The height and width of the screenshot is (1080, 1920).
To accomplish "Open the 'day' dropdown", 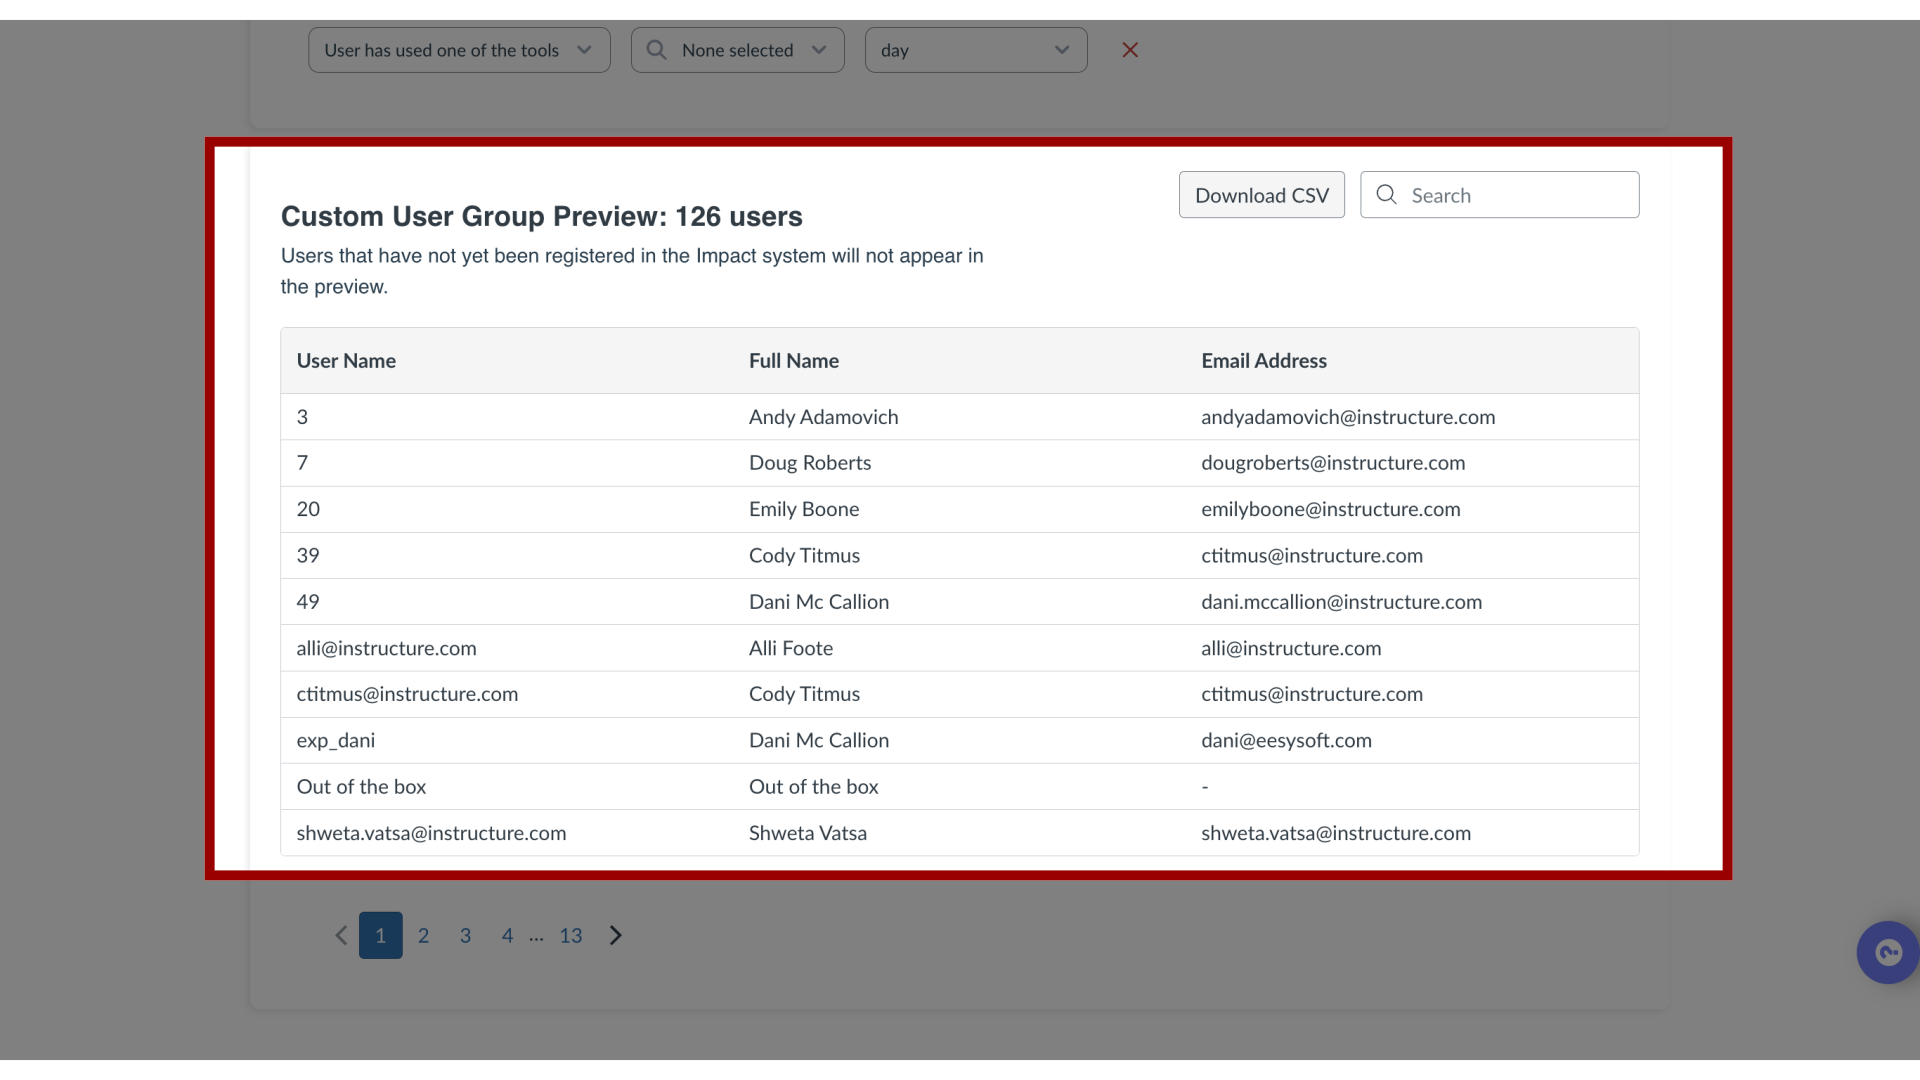I will pos(976,50).
